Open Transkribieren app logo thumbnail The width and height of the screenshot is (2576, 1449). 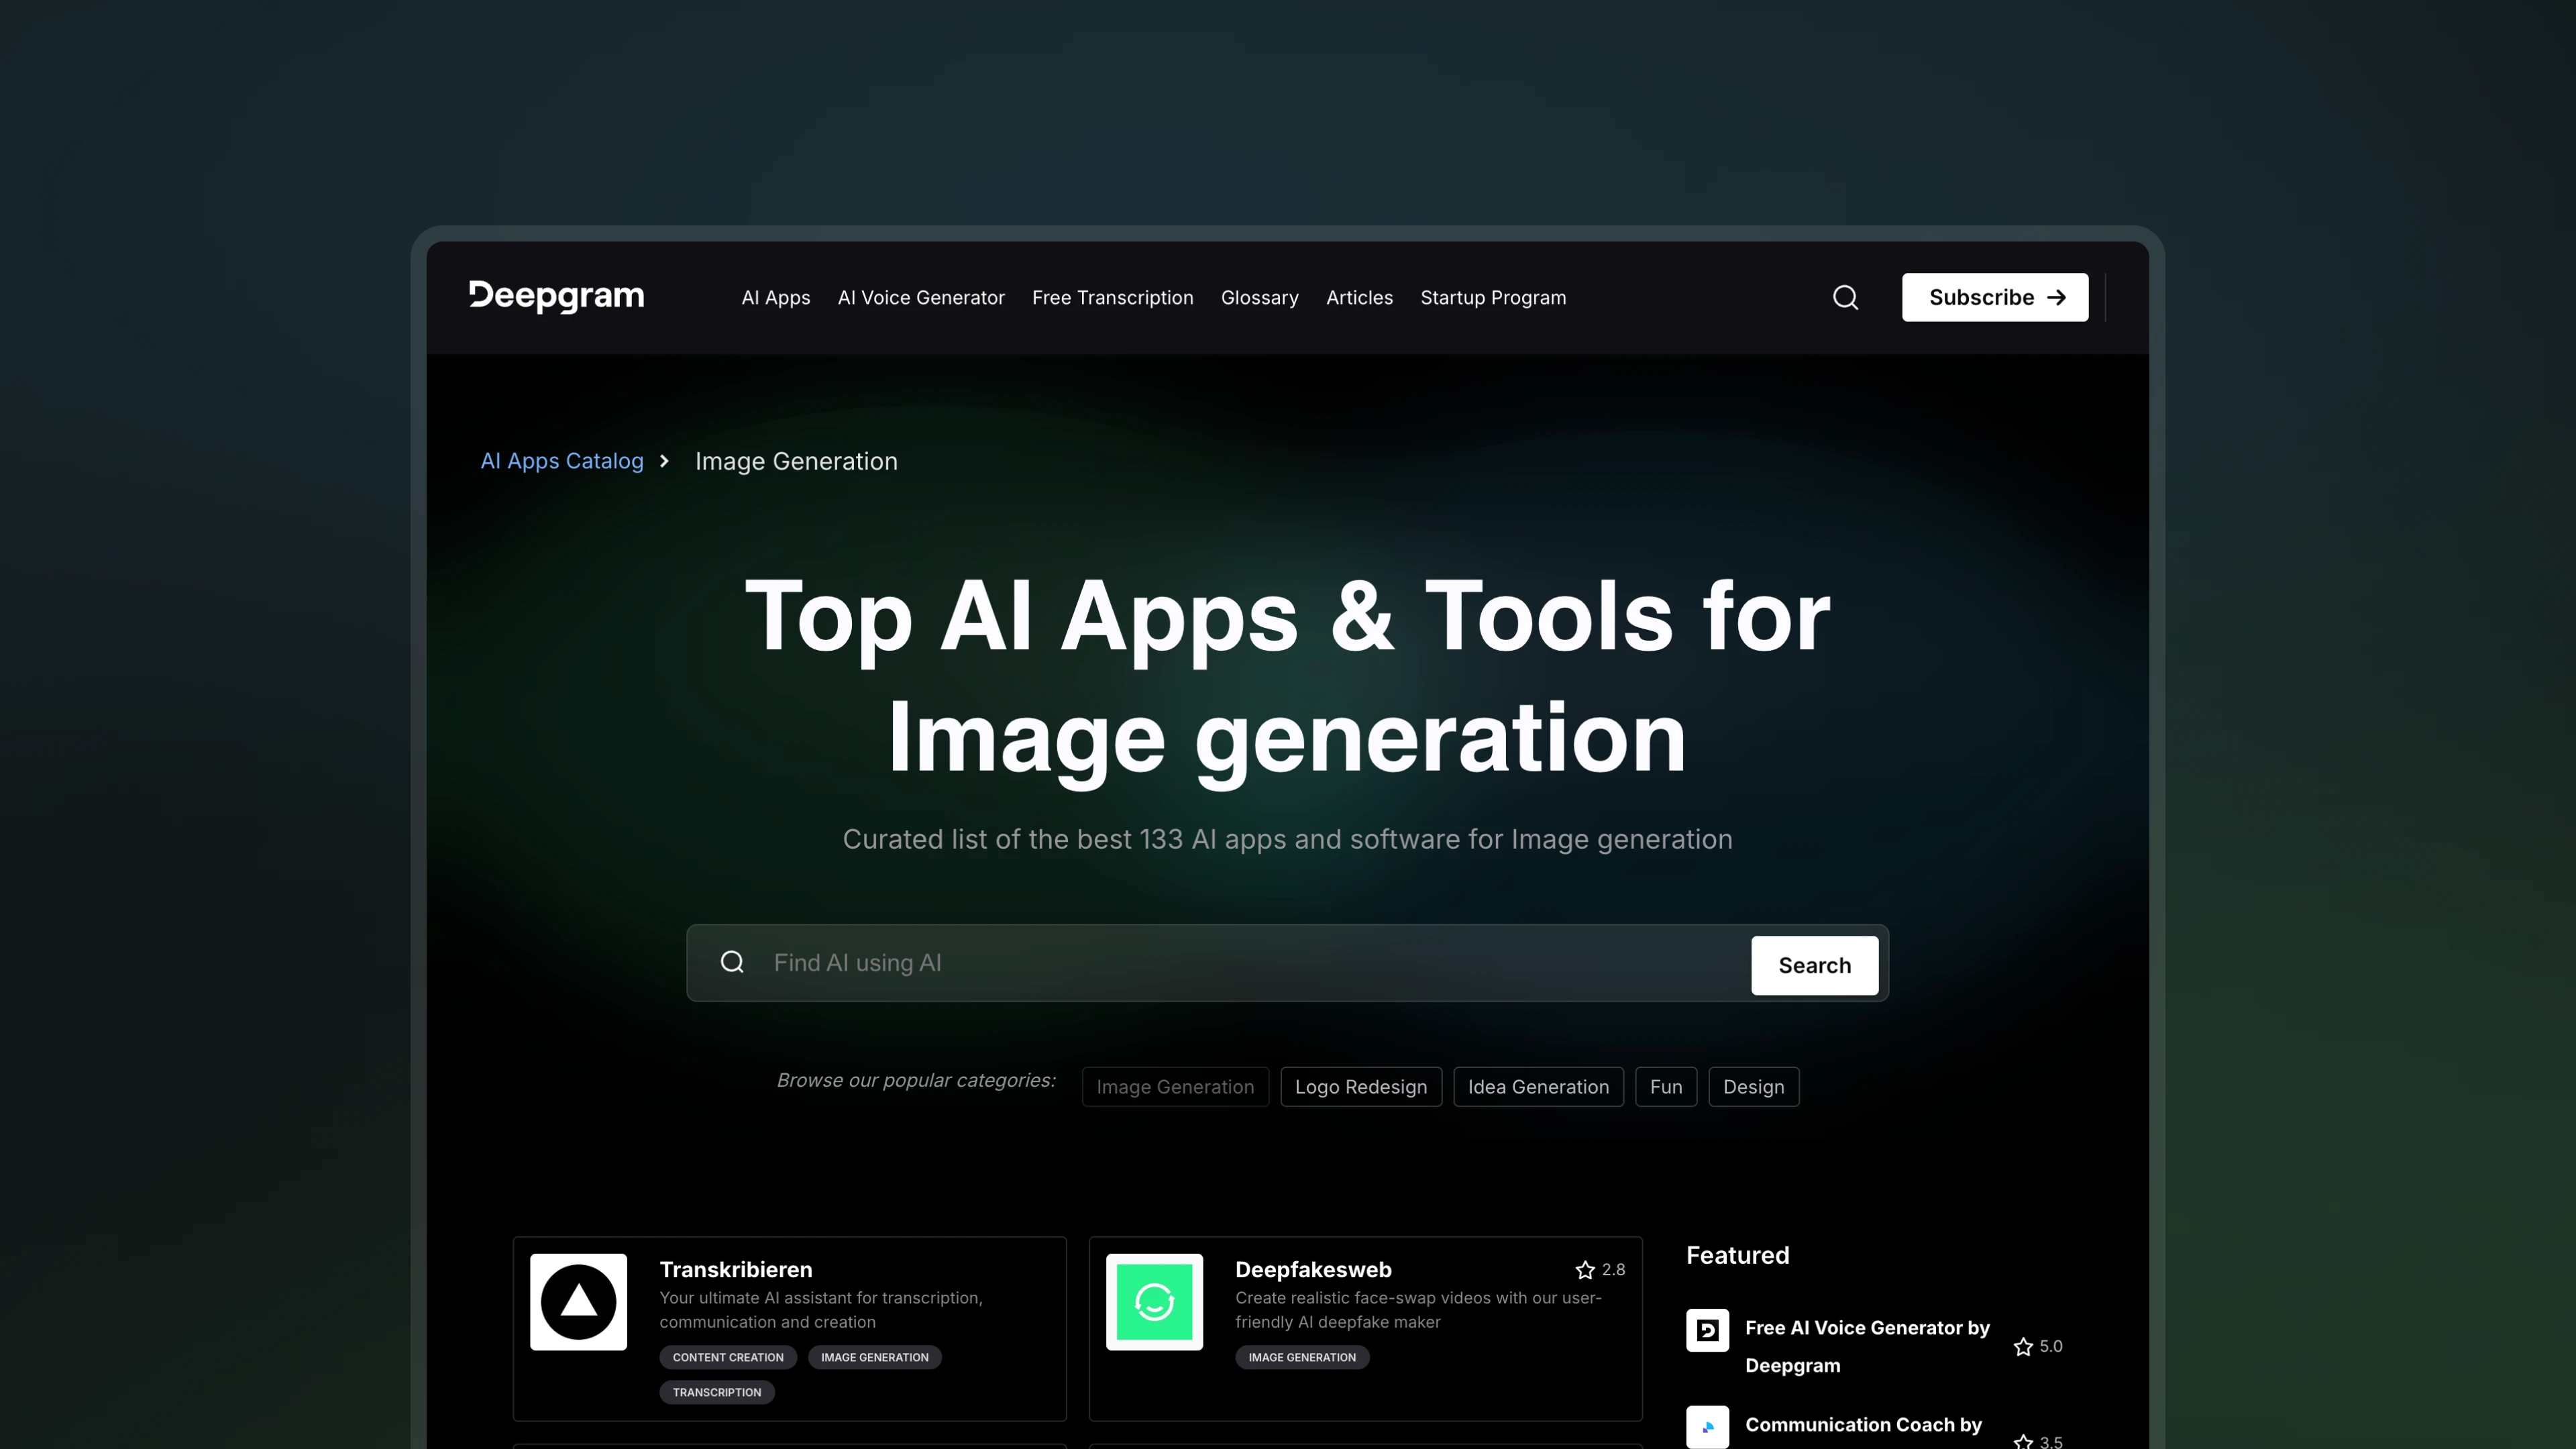click(x=578, y=1301)
